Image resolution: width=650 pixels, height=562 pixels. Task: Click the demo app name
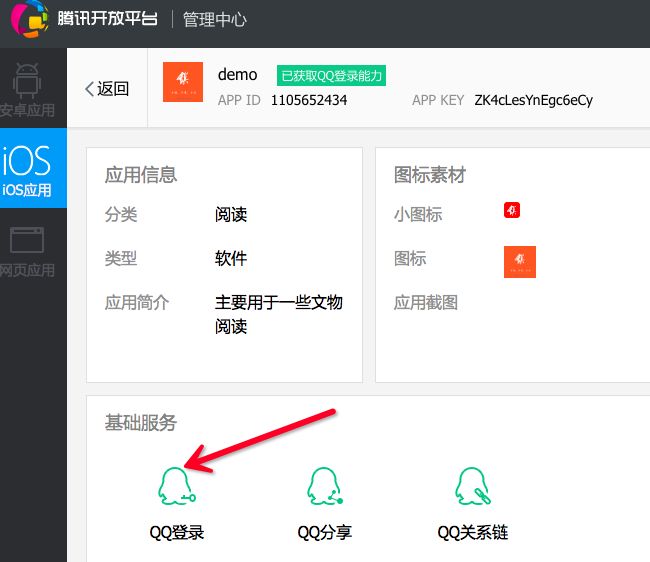[x=238, y=75]
